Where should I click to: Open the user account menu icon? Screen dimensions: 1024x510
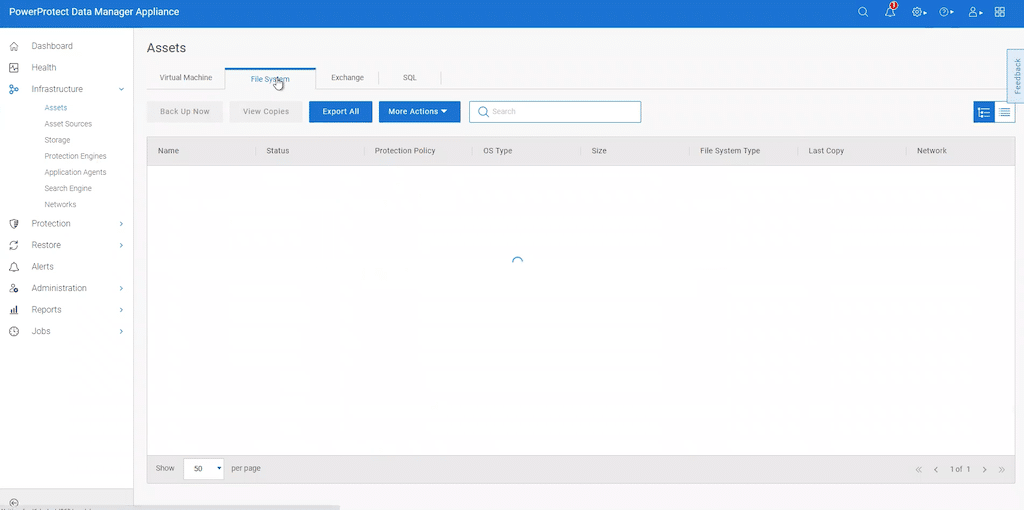[974, 12]
